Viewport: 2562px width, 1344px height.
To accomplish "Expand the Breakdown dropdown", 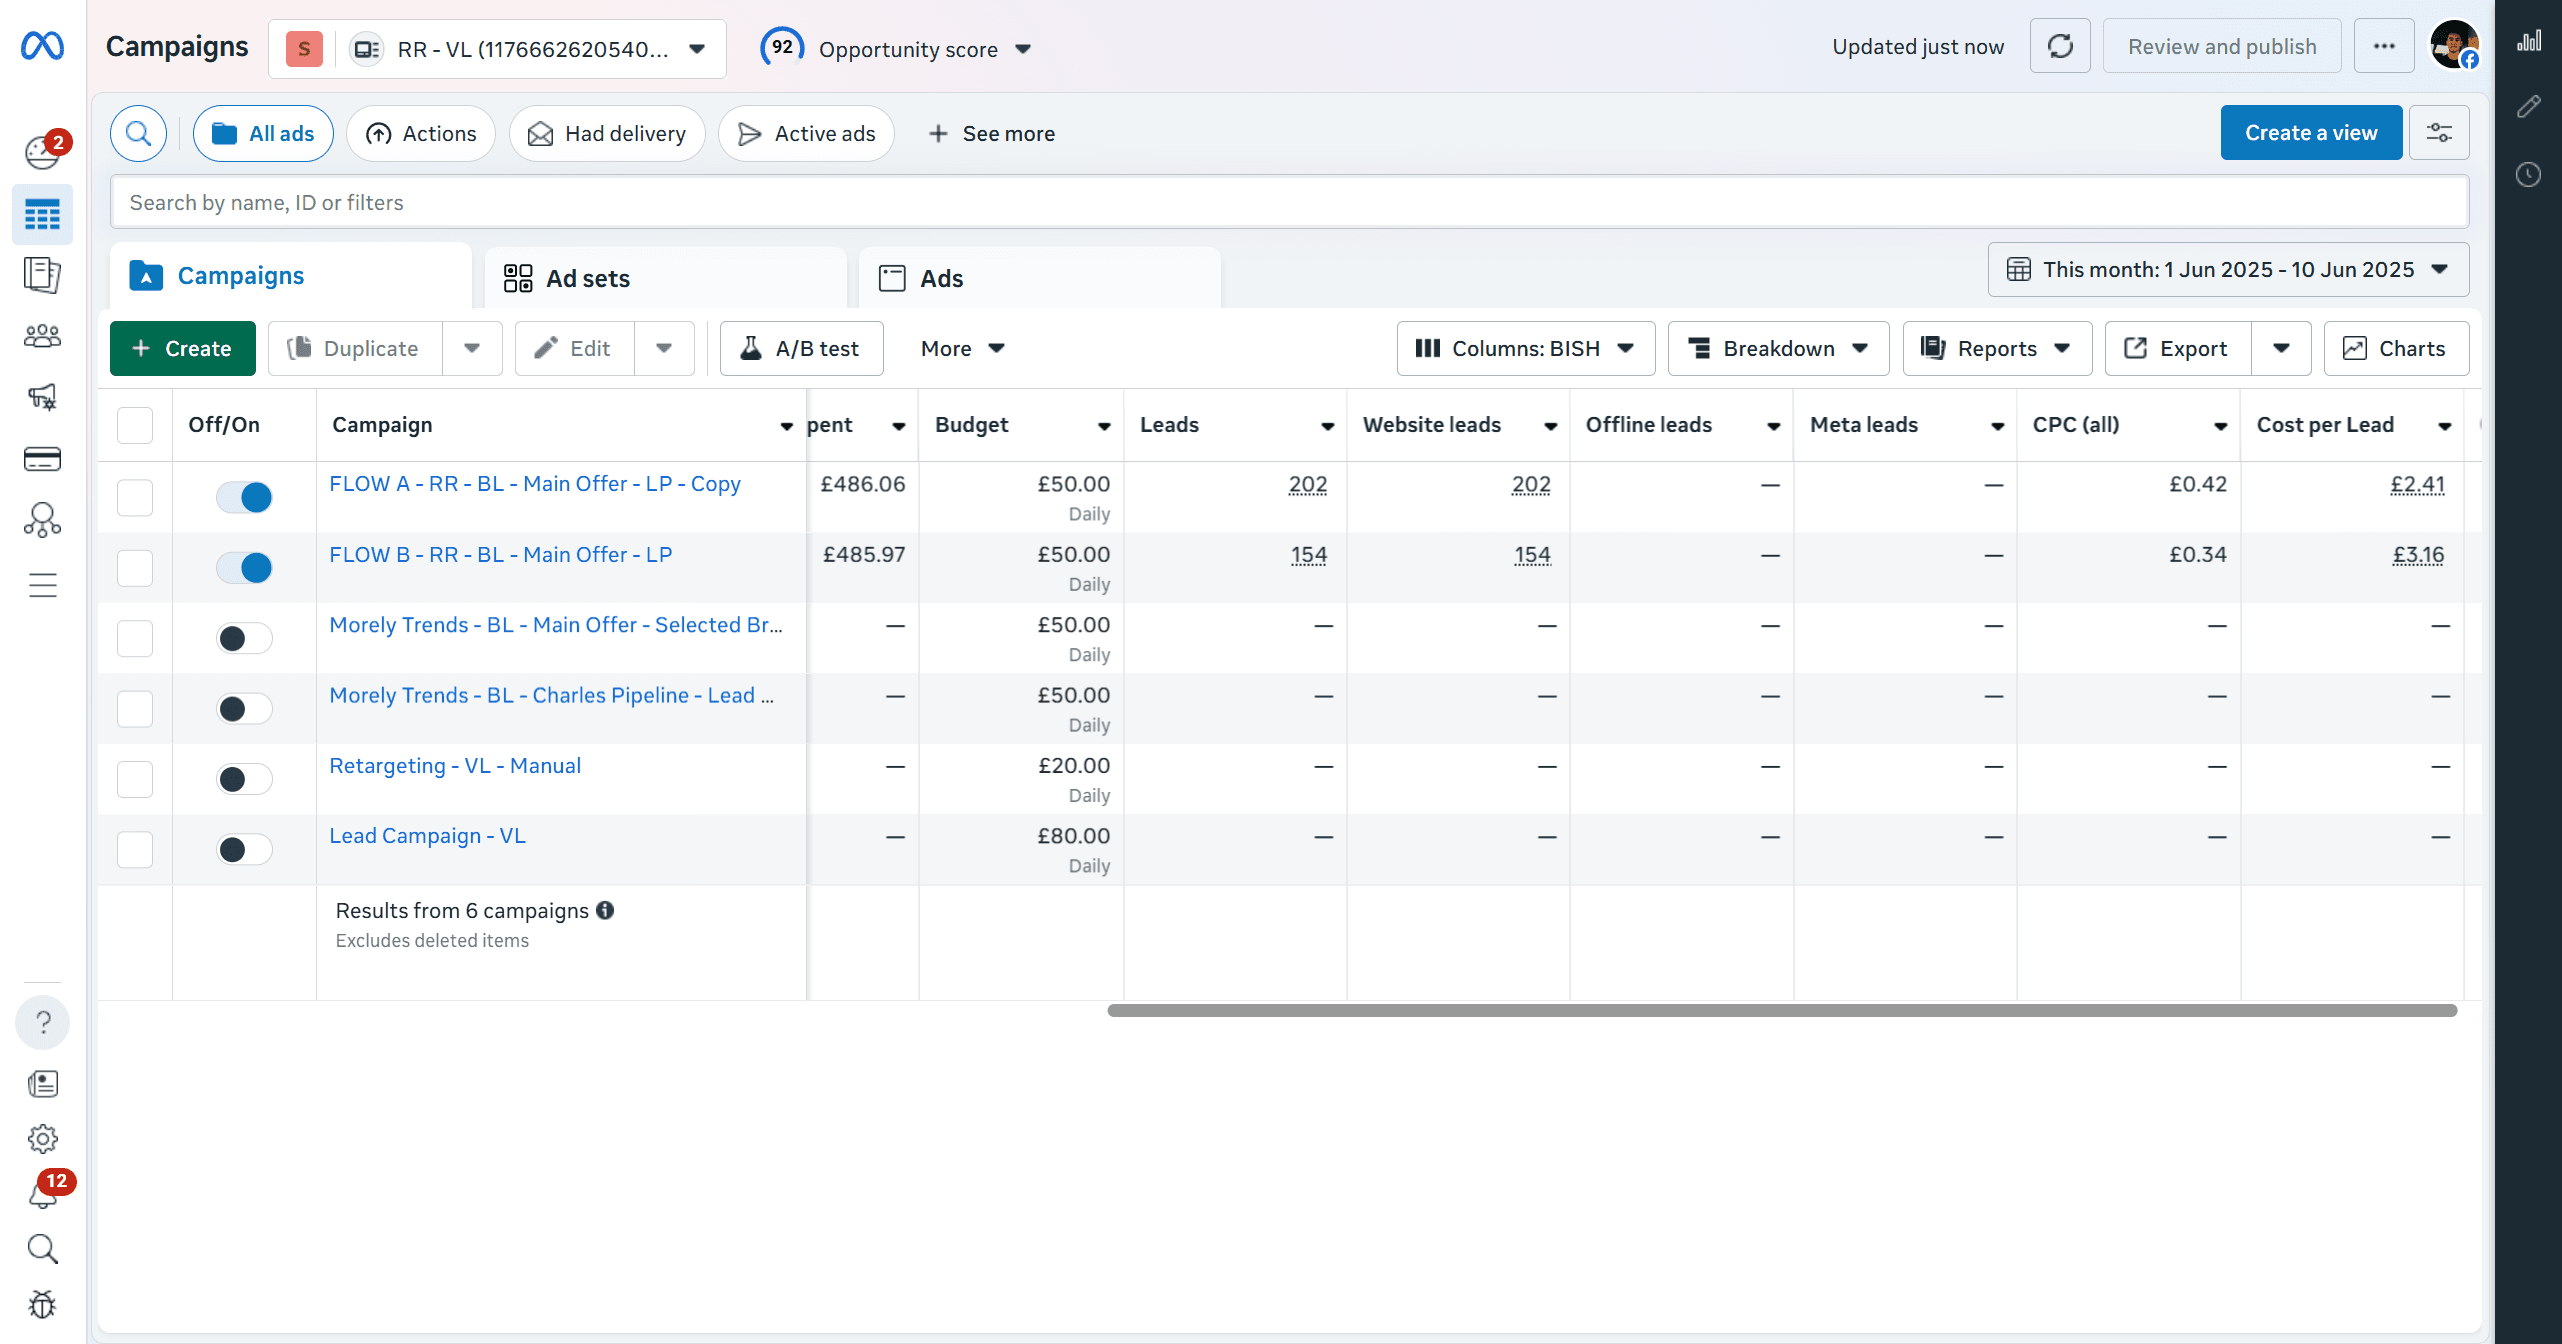I will pos(1778,348).
